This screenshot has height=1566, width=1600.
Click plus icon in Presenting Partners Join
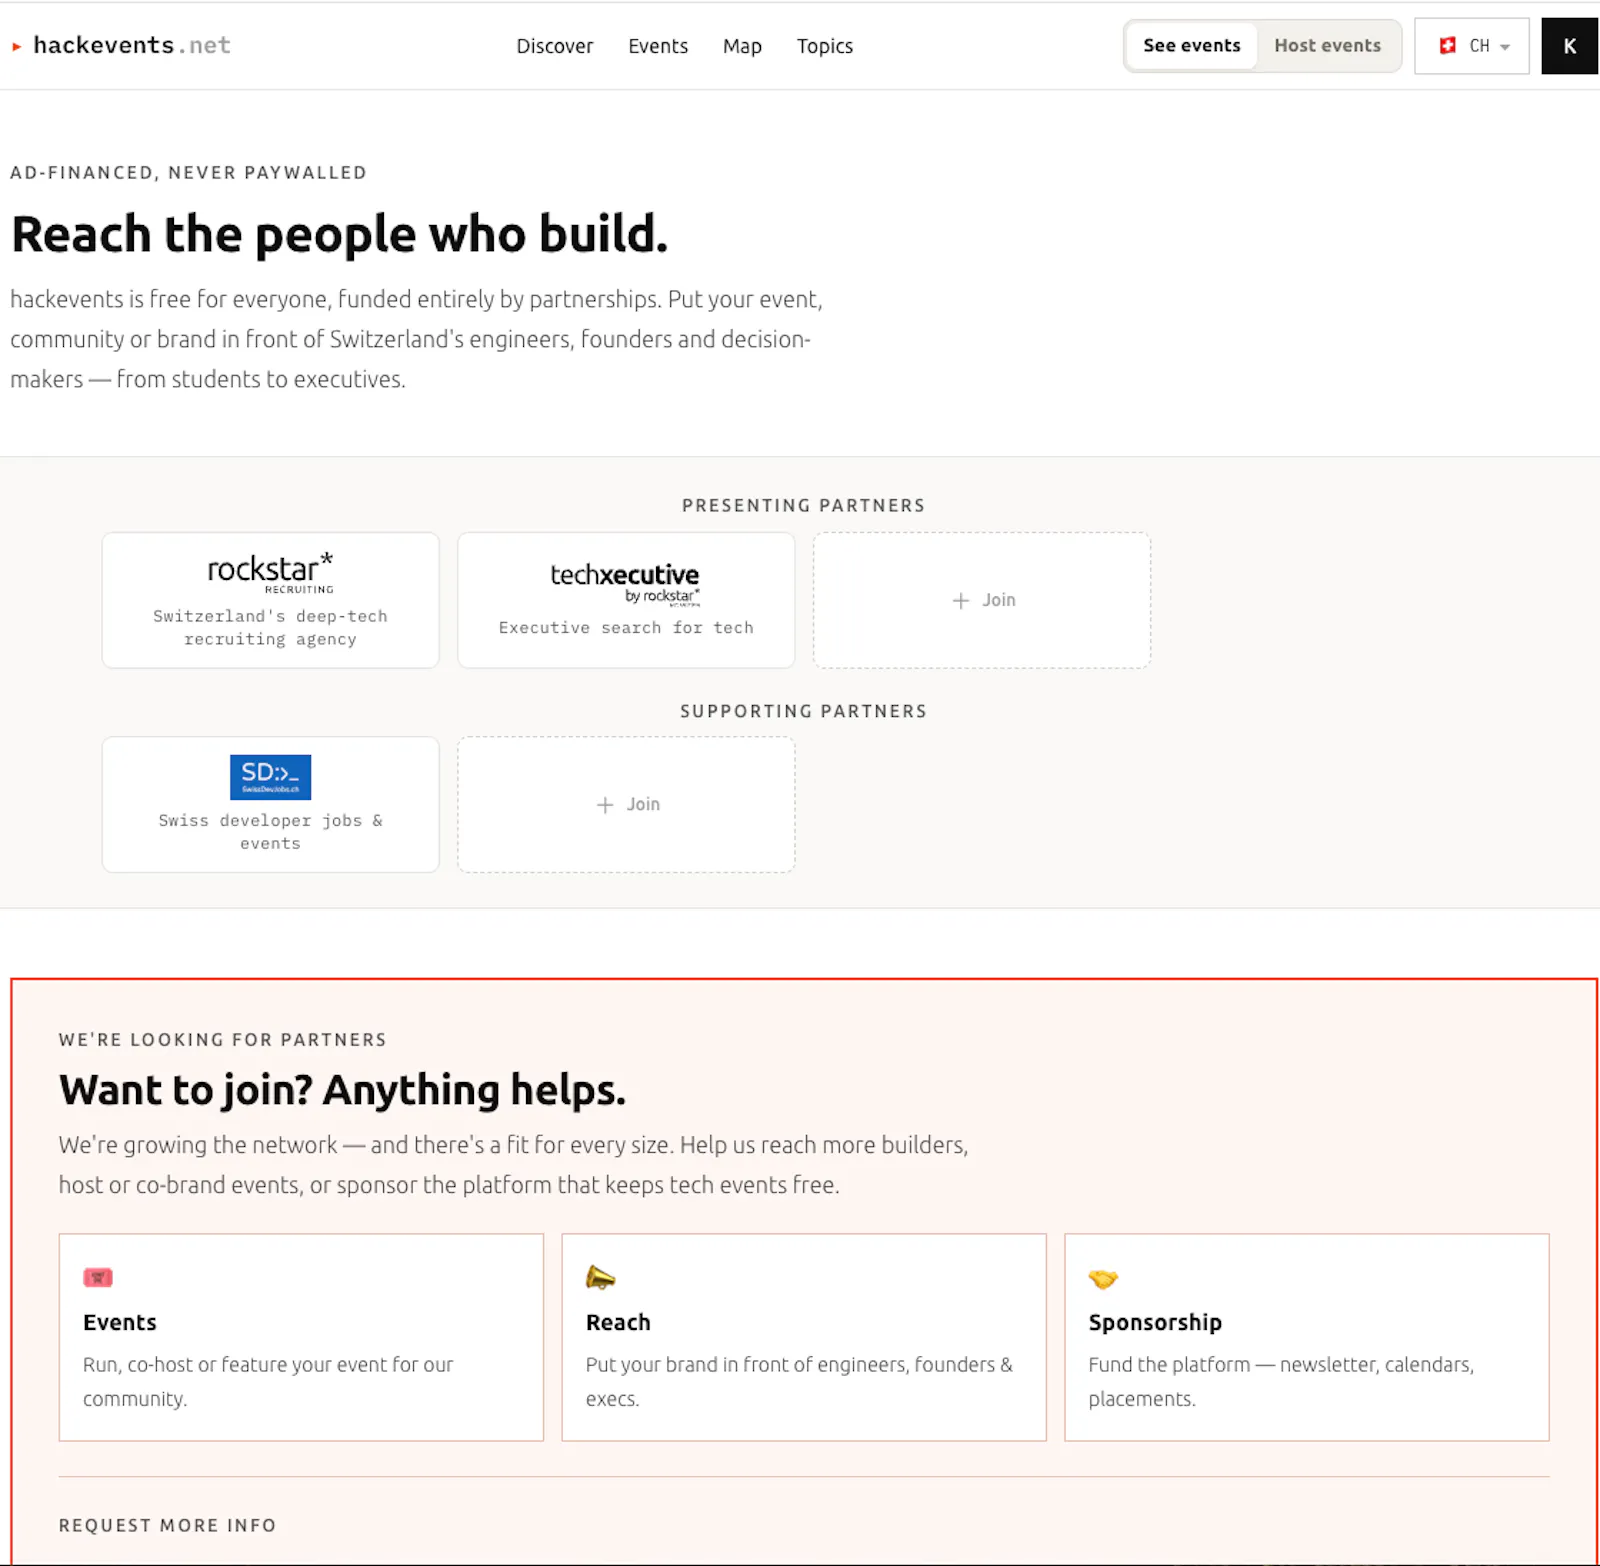[x=961, y=600]
